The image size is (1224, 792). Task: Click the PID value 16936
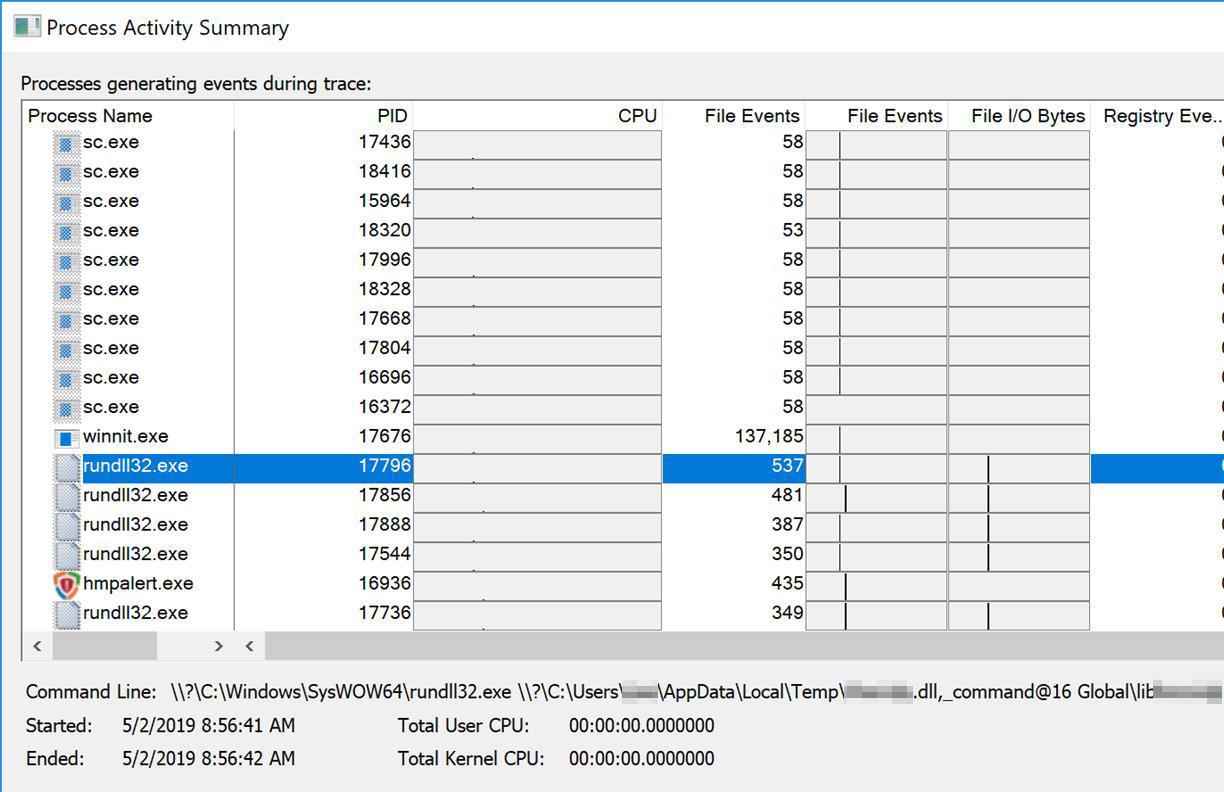pyautogui.click(x=385, y=584)
